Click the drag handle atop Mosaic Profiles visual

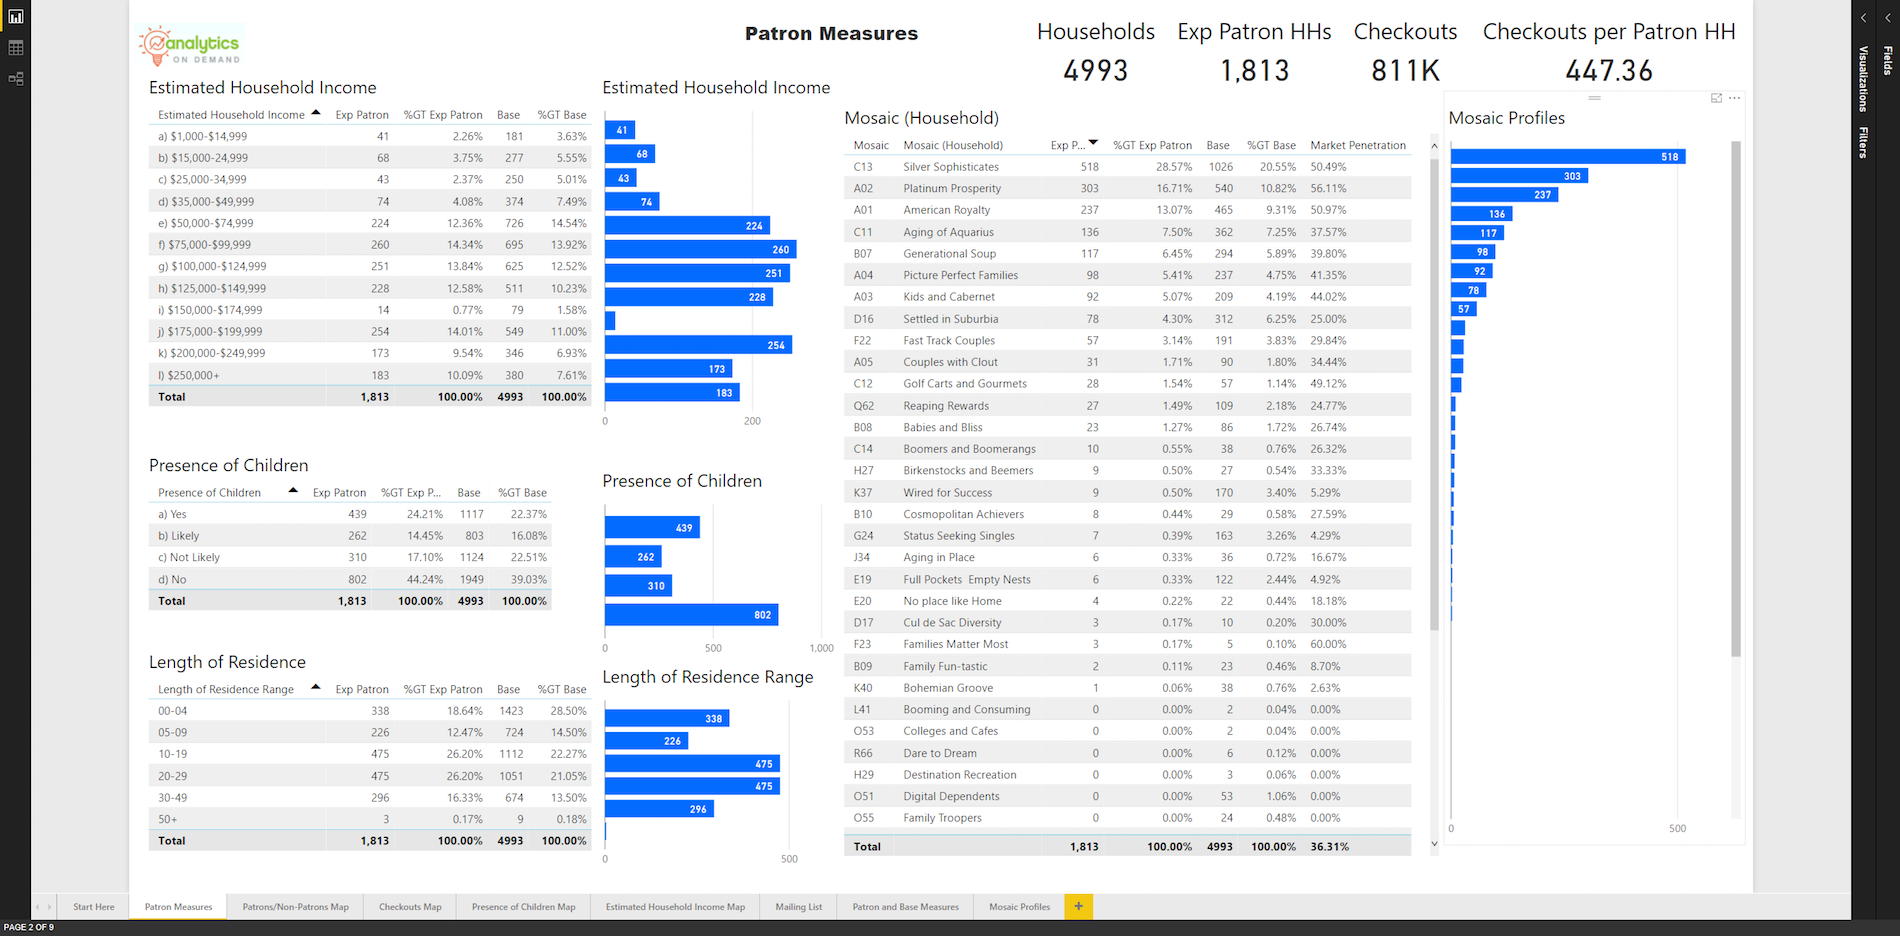(1594, 98)
